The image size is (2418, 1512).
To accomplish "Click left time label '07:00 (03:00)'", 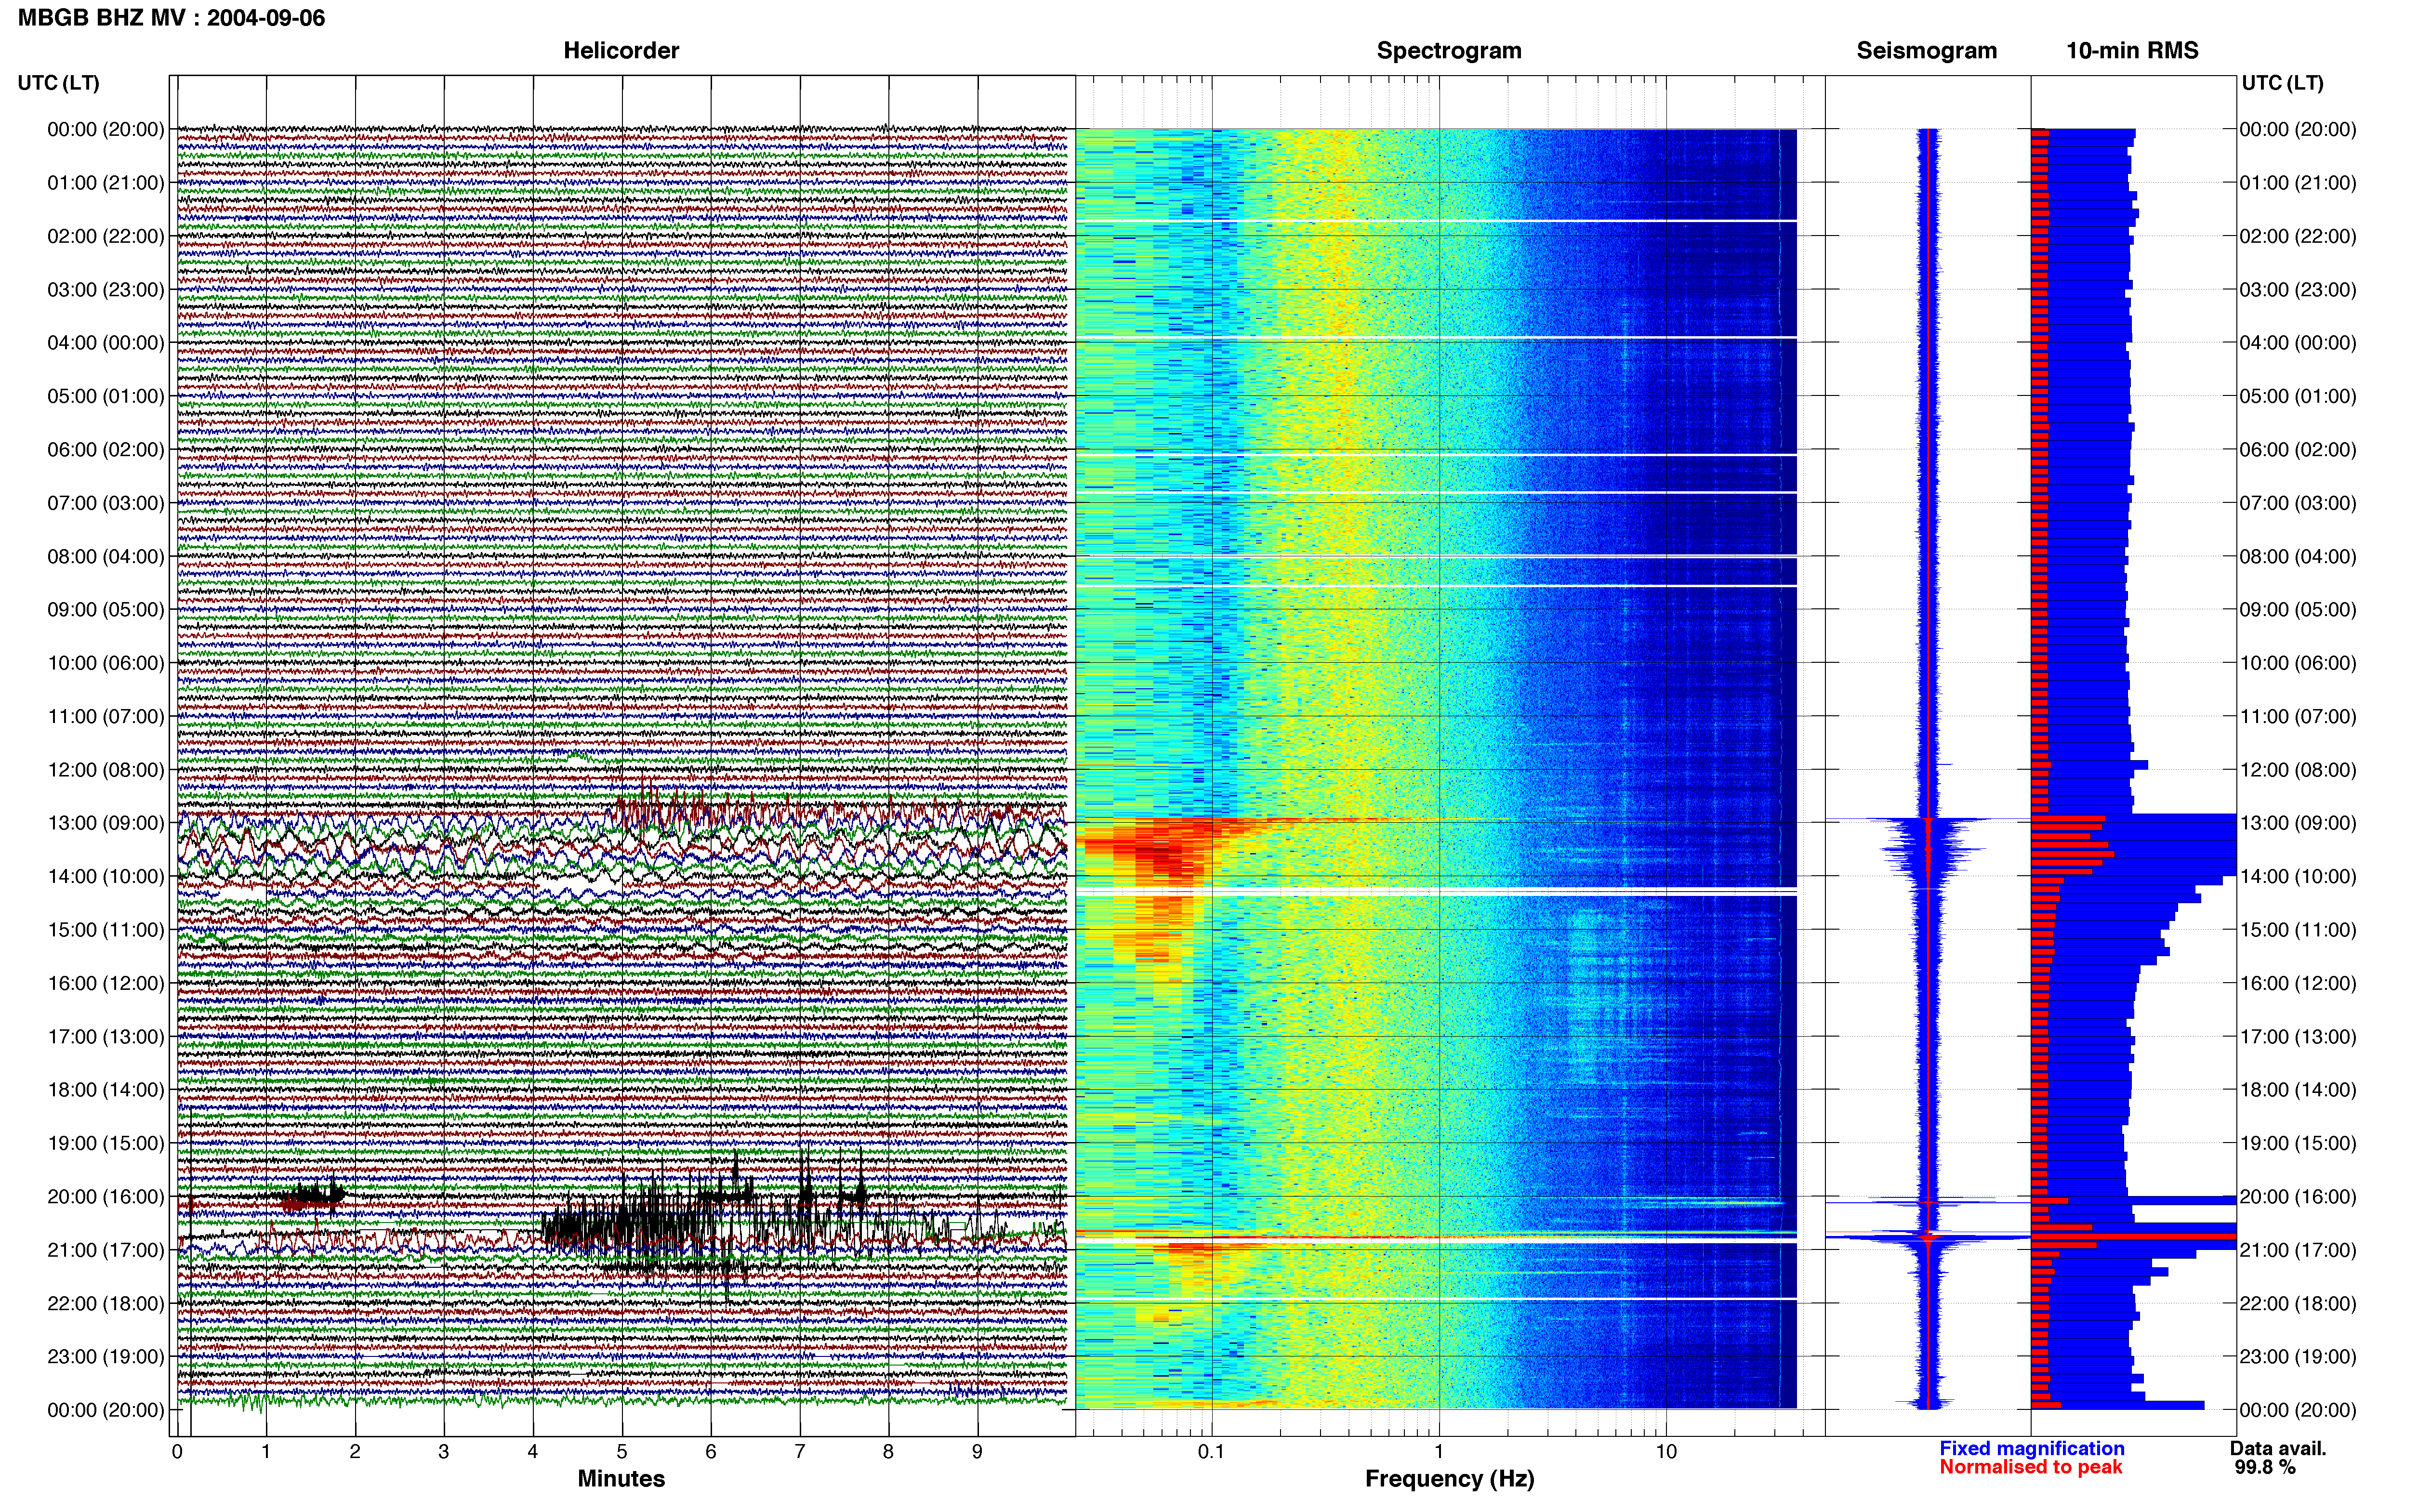I will pos(106,503).
